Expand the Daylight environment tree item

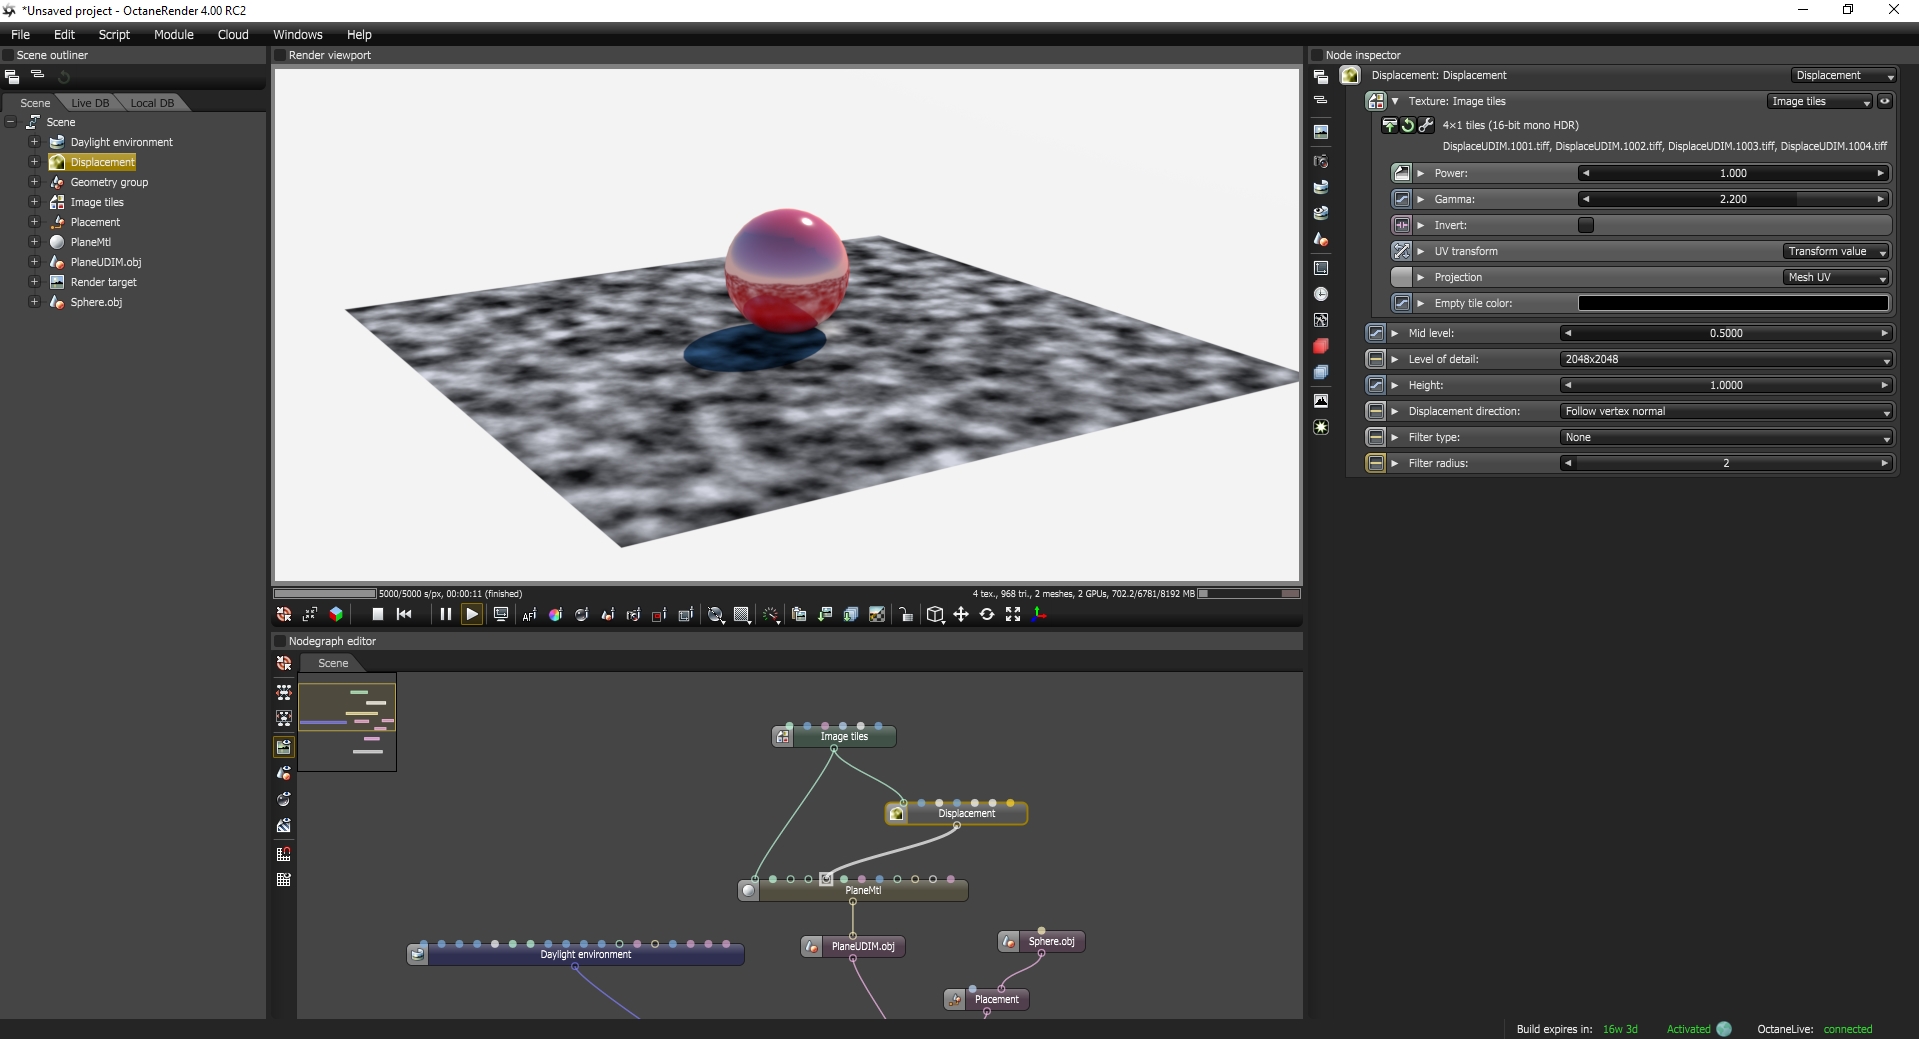[x=34, y=142]
